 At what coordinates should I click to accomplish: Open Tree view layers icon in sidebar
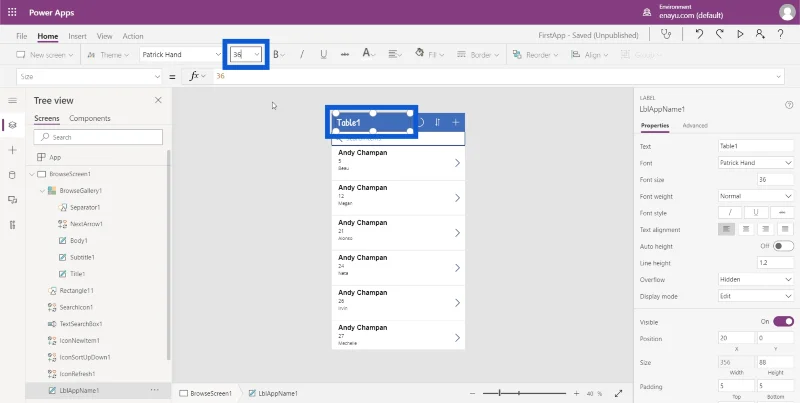point(13,125)
